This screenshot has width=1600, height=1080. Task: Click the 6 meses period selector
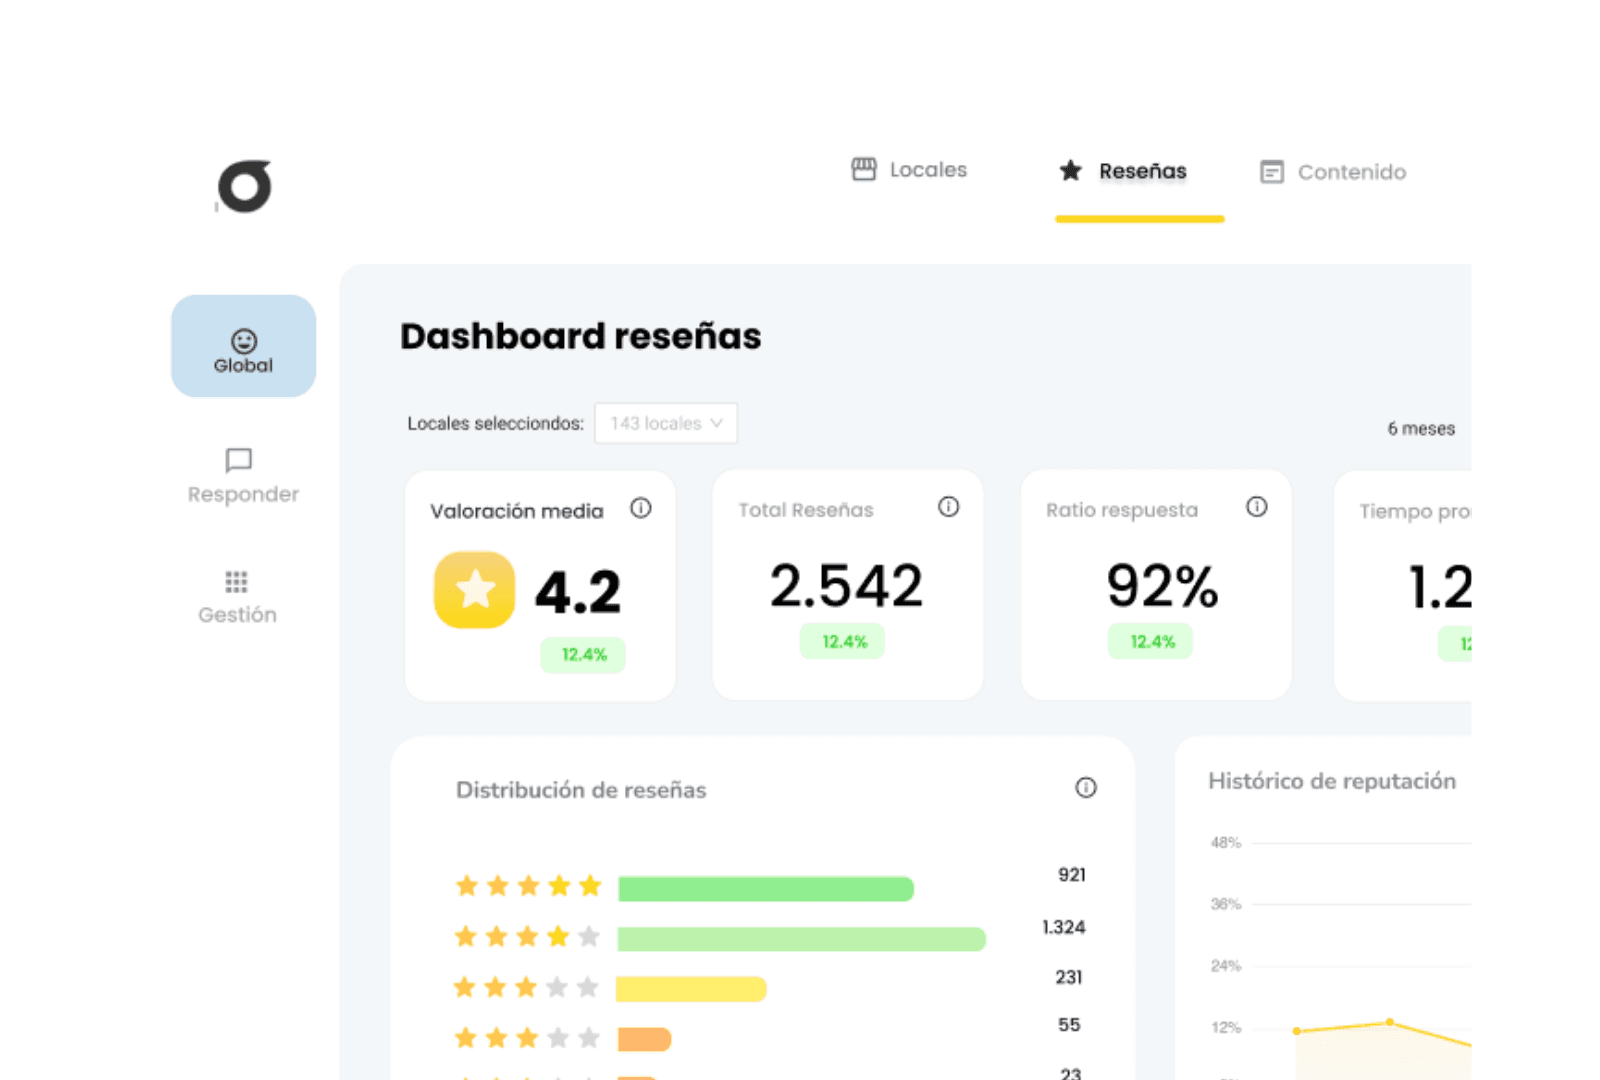click(1421, 428)
